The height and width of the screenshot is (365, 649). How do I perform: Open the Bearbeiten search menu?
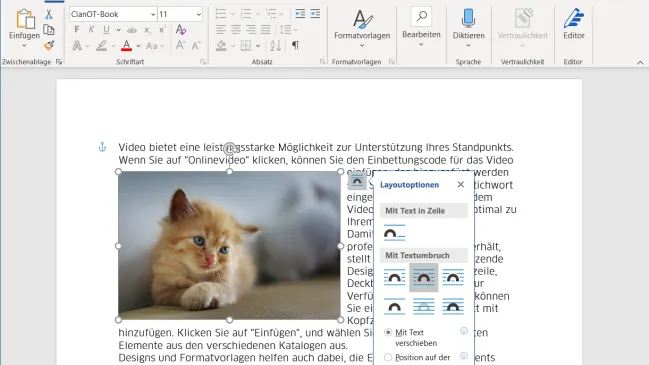421,27
